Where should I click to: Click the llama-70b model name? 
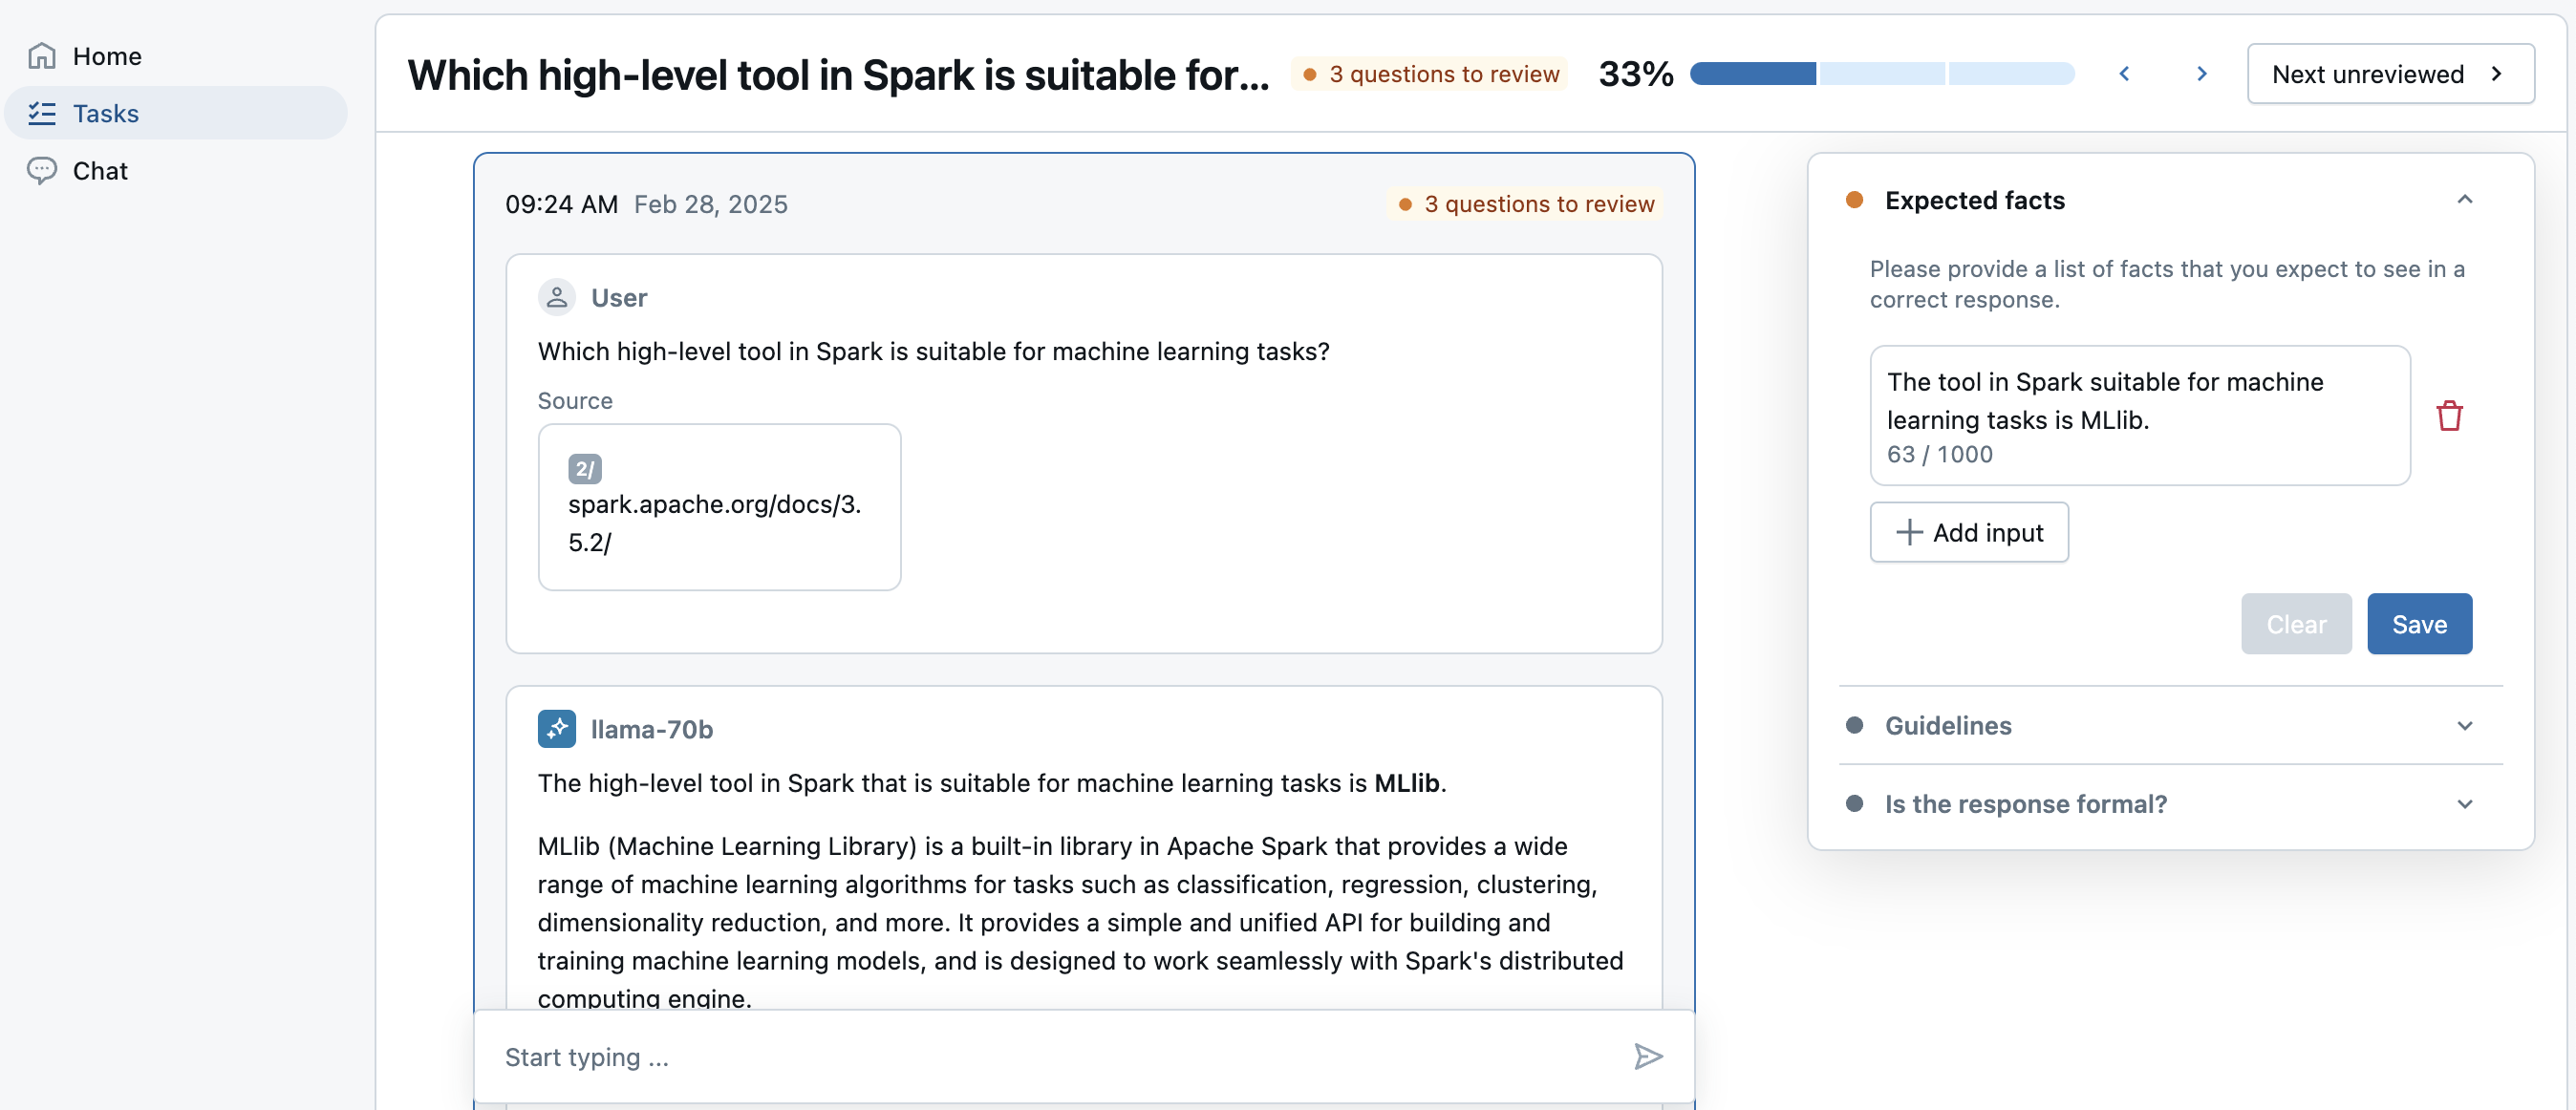click(x=652, y=729)
